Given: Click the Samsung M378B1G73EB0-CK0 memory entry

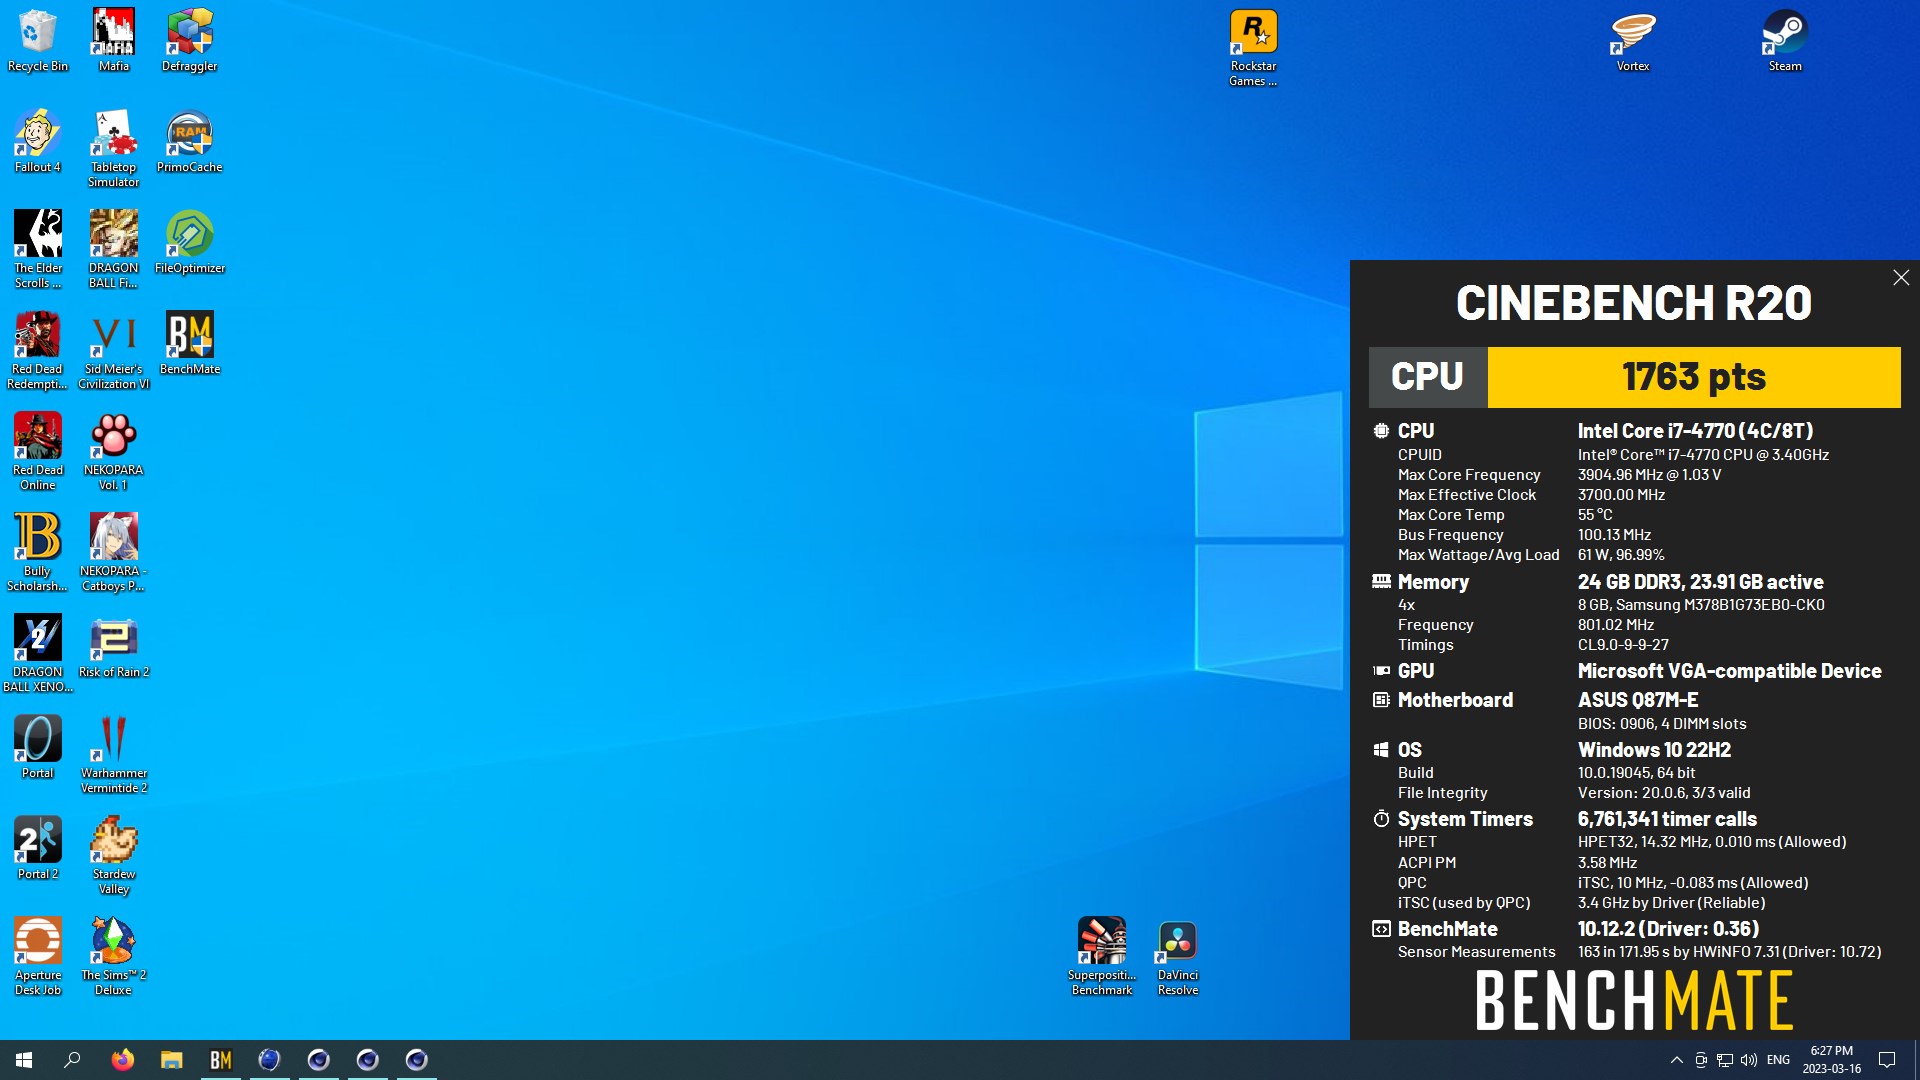Looking at the screenshot, I should pyautogui.click(x=1701, y=605).
